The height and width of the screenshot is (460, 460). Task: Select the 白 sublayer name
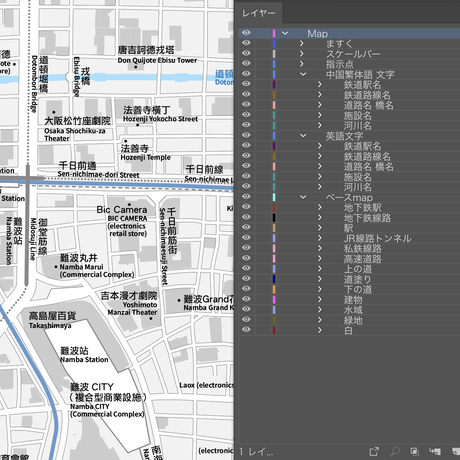pyautogui.click(x=348, y=330)
